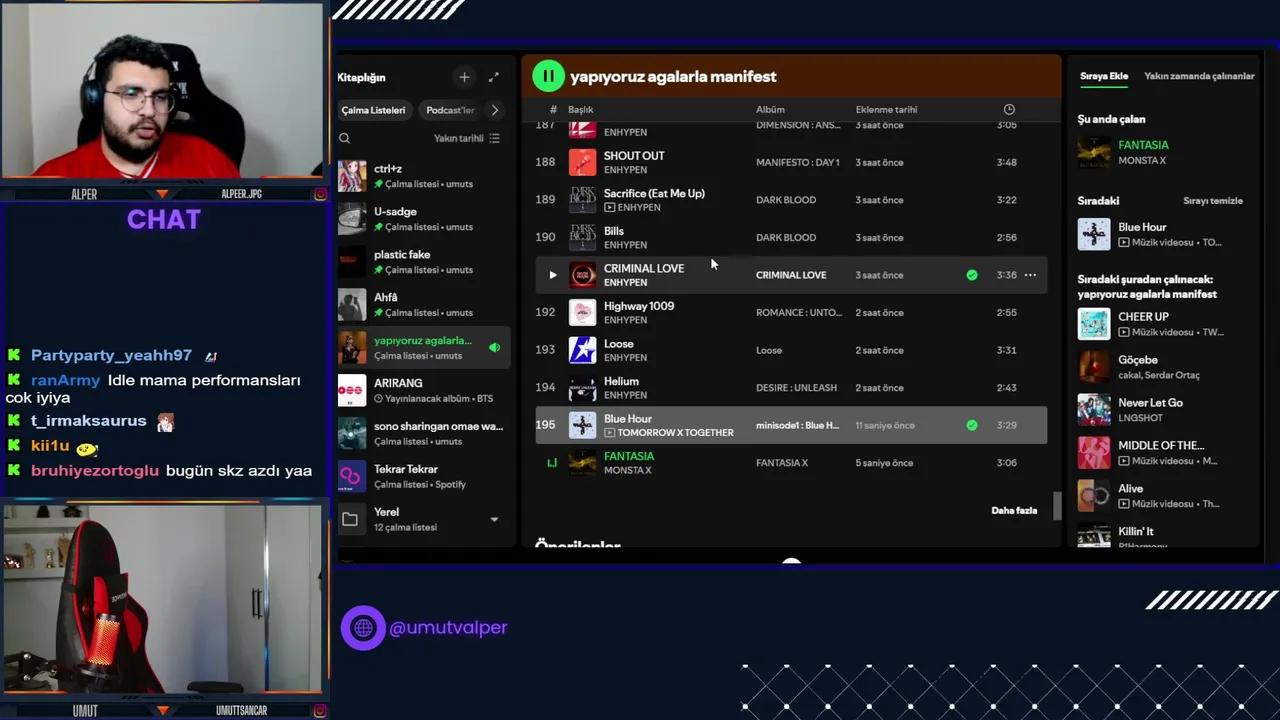Open the Ahfâ playlist
Viewport: 1280px width, 720px height.
[x=423, y=304]
